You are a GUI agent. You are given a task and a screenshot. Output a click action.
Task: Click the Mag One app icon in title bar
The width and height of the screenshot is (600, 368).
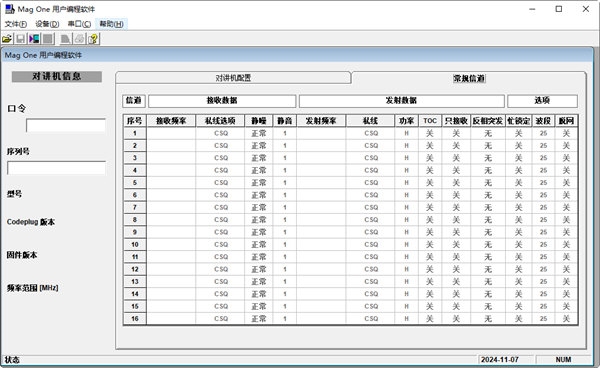(9, 9)
